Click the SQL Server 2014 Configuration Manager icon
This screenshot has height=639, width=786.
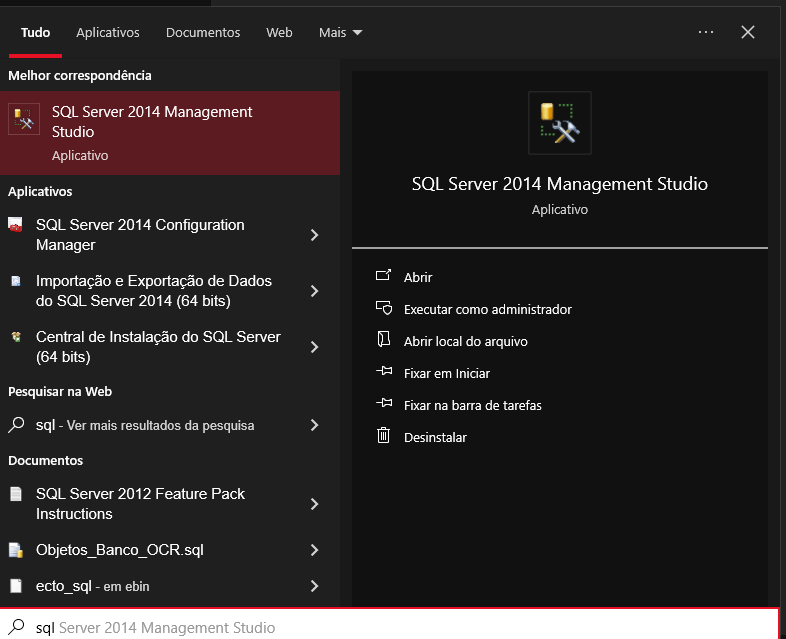coord(15,225)
